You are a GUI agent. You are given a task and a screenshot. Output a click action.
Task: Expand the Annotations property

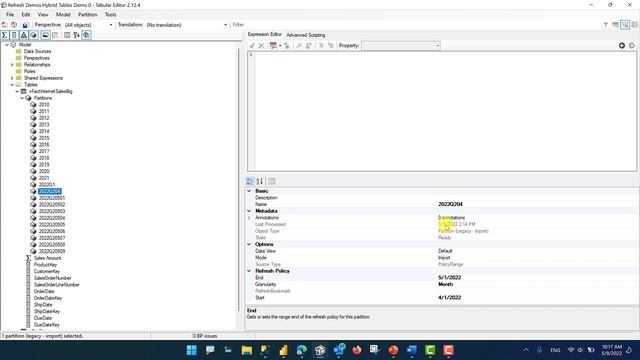[x=249, y=218]
